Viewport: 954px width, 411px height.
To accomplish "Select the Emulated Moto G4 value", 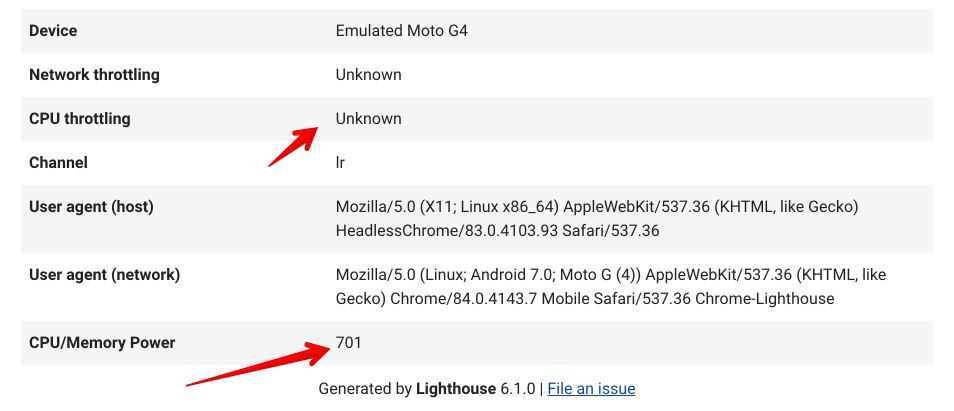I will [x=402, y=30].
